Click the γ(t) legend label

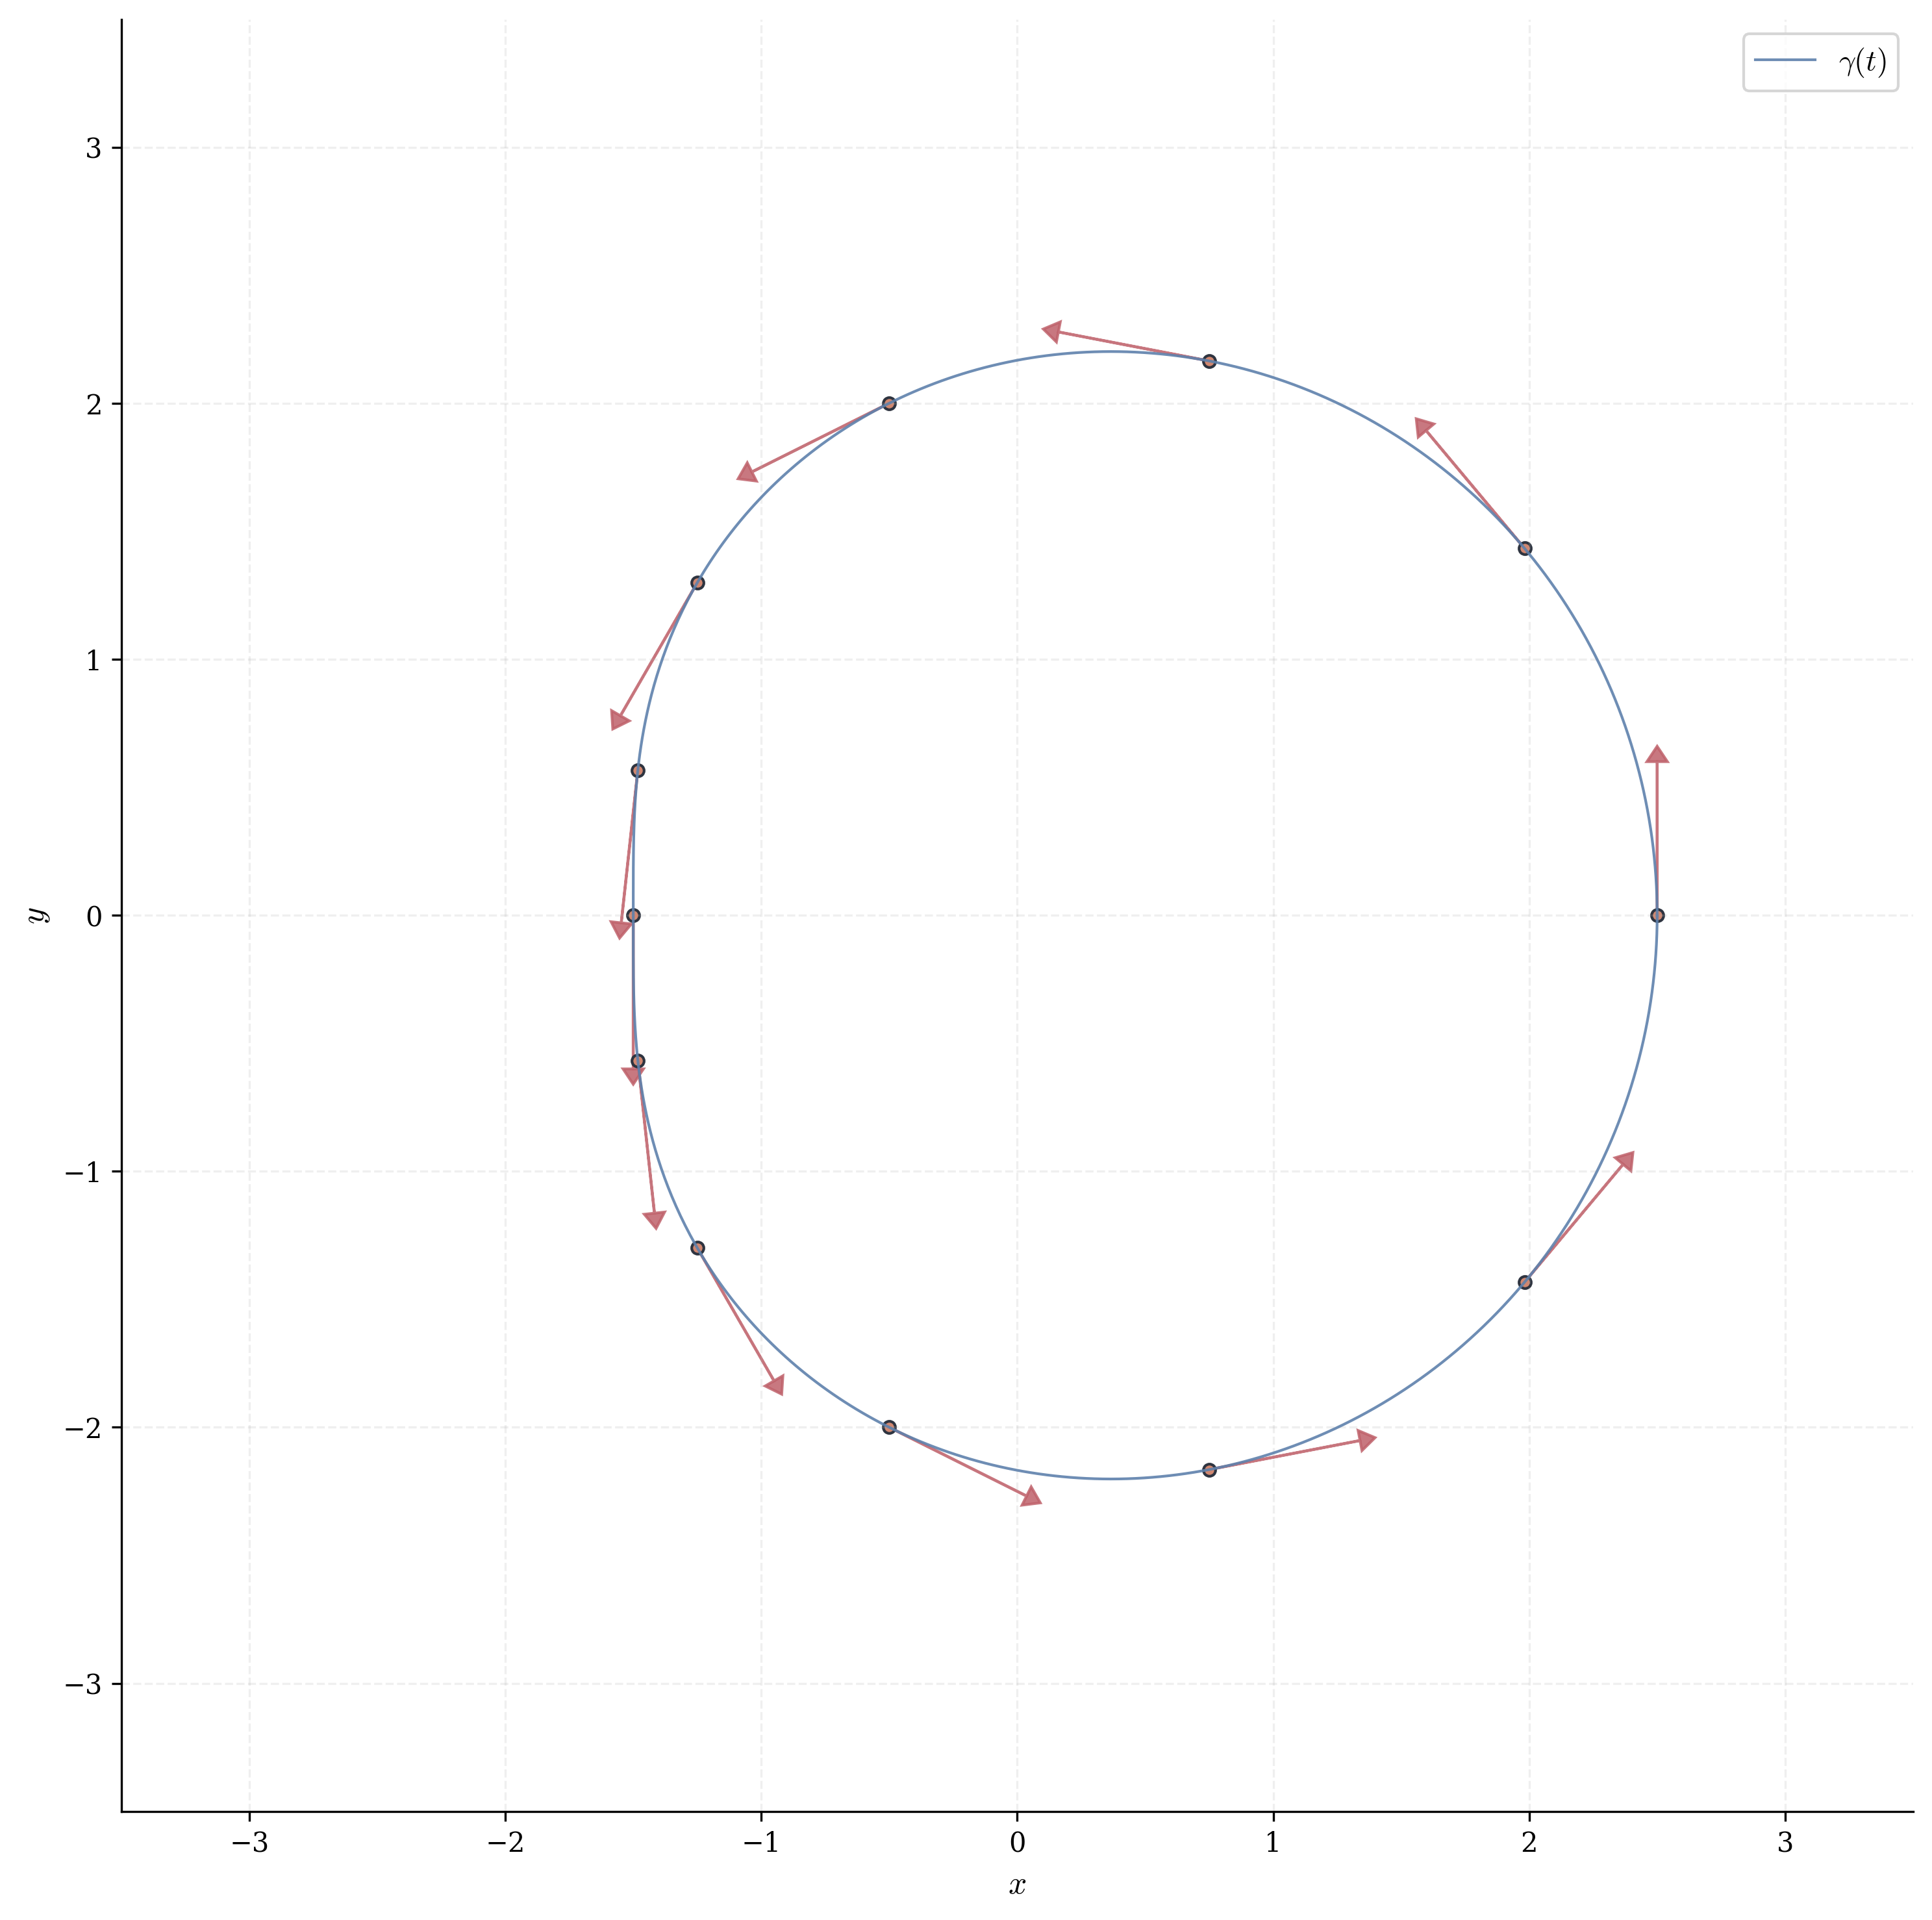coord(1862,62)
